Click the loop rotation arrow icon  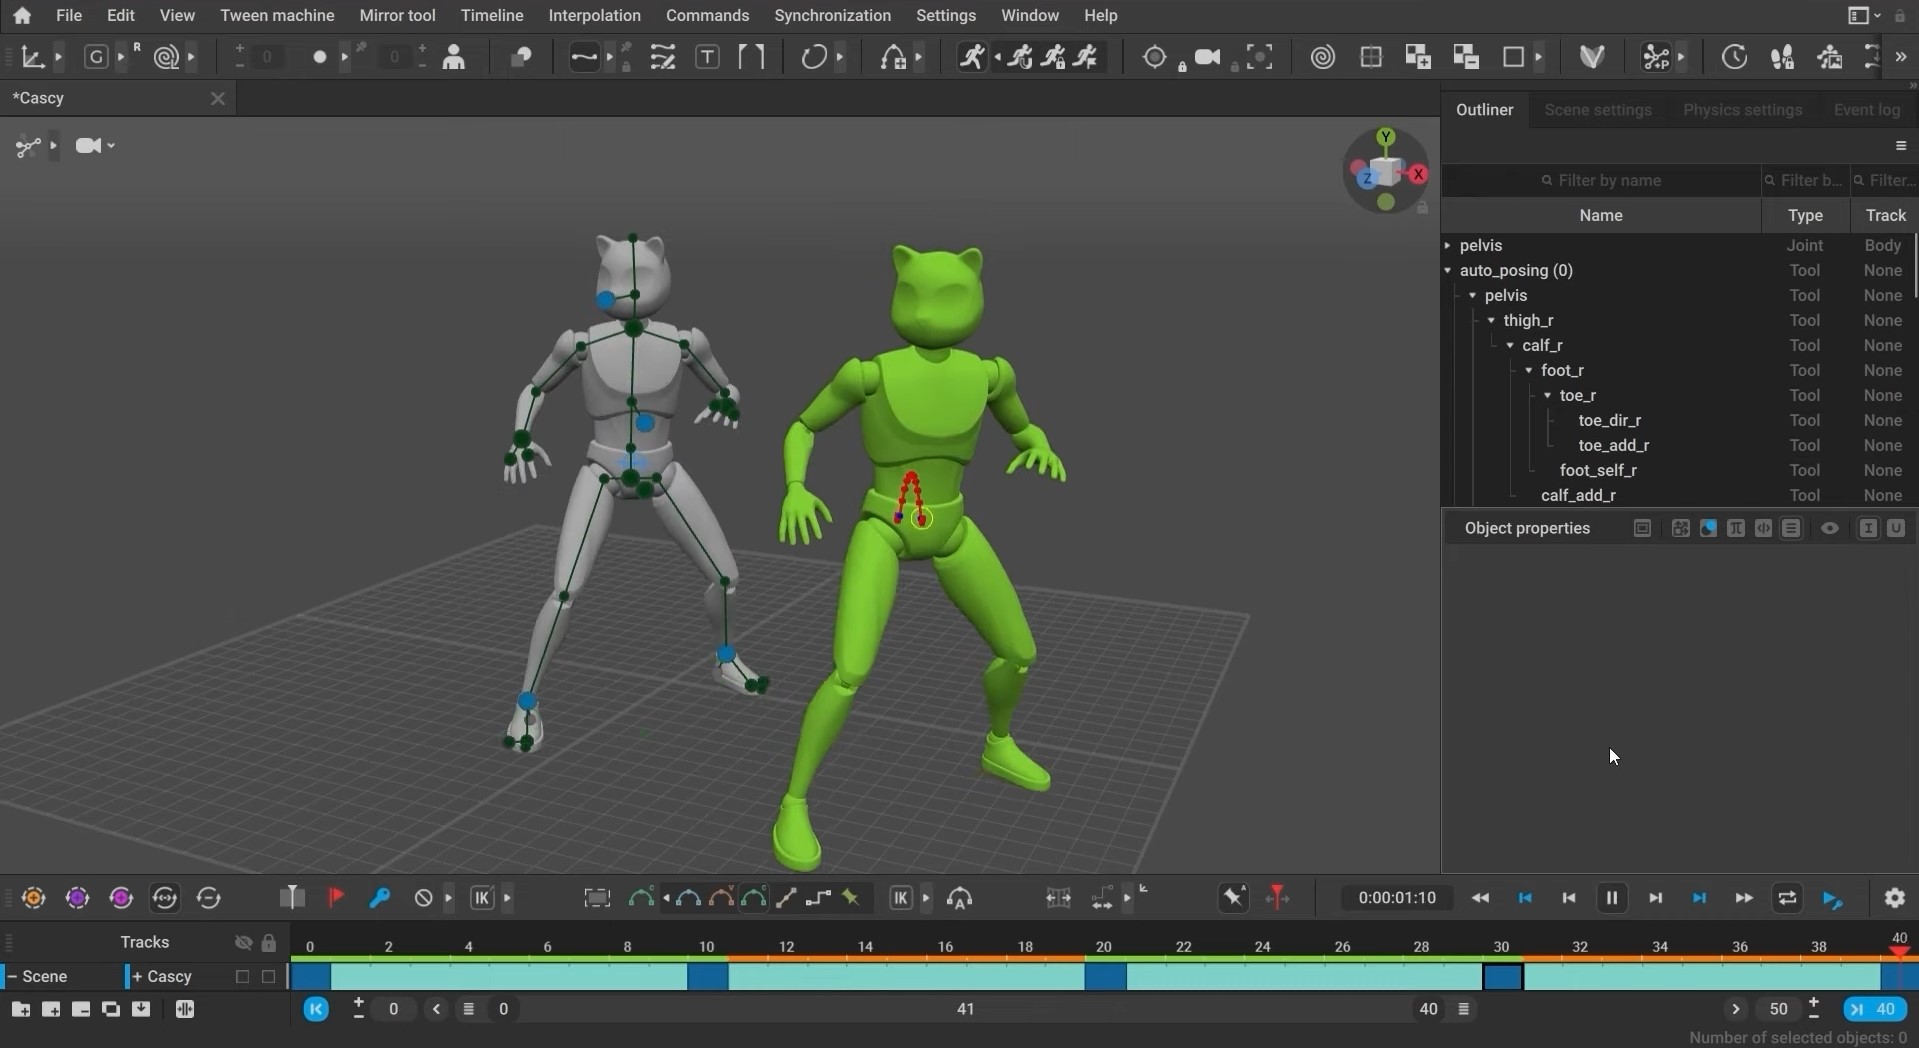pos(814,57)
